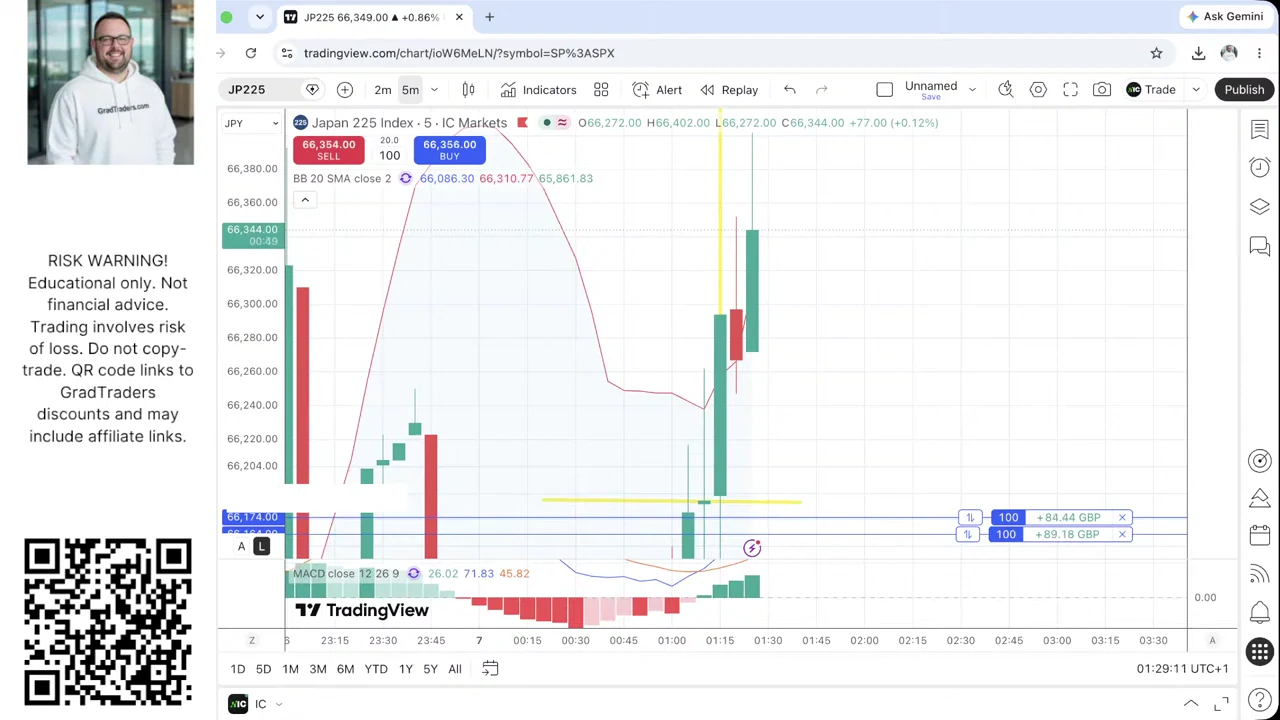Toggle log scale with the L button

(x=261, y=546)
